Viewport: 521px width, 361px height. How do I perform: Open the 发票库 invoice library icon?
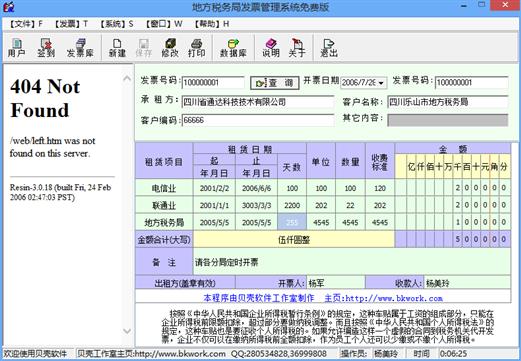[x=80, y=48]
